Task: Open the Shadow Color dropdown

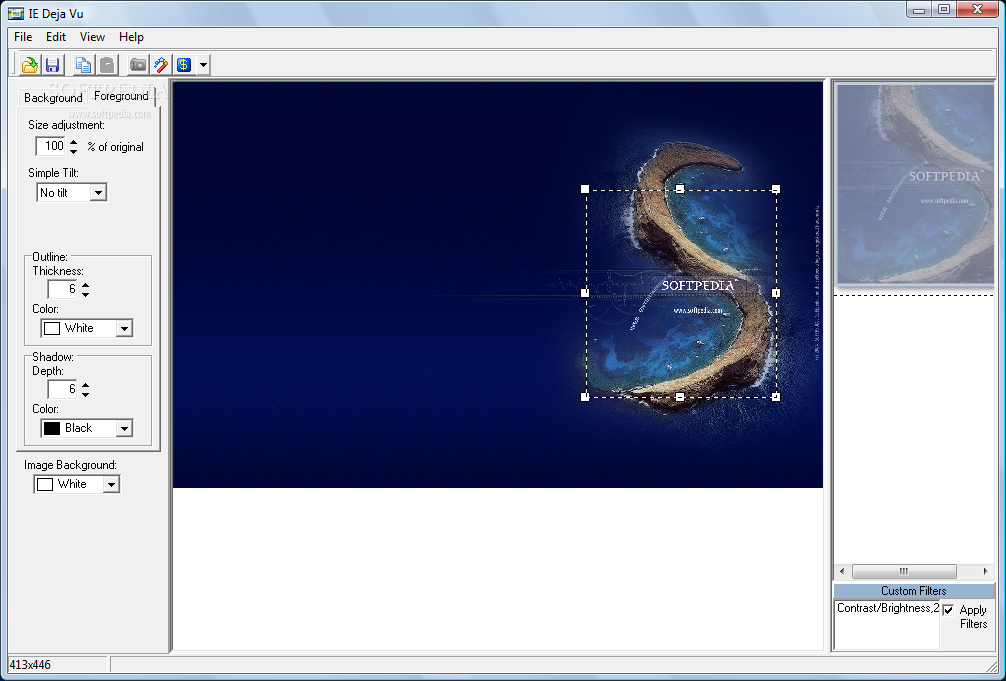Action: (124, 428)
